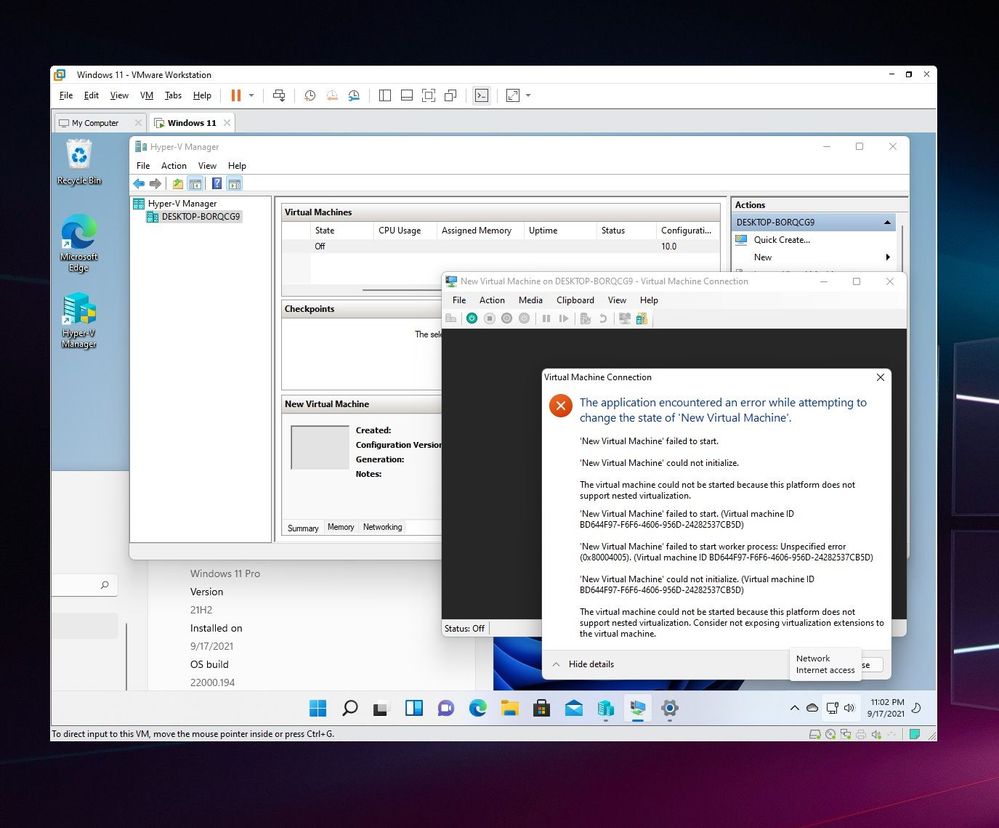Open the Windows Start button on taskbar
Viewport: 999px width, 828px height.
coord(317,708)
